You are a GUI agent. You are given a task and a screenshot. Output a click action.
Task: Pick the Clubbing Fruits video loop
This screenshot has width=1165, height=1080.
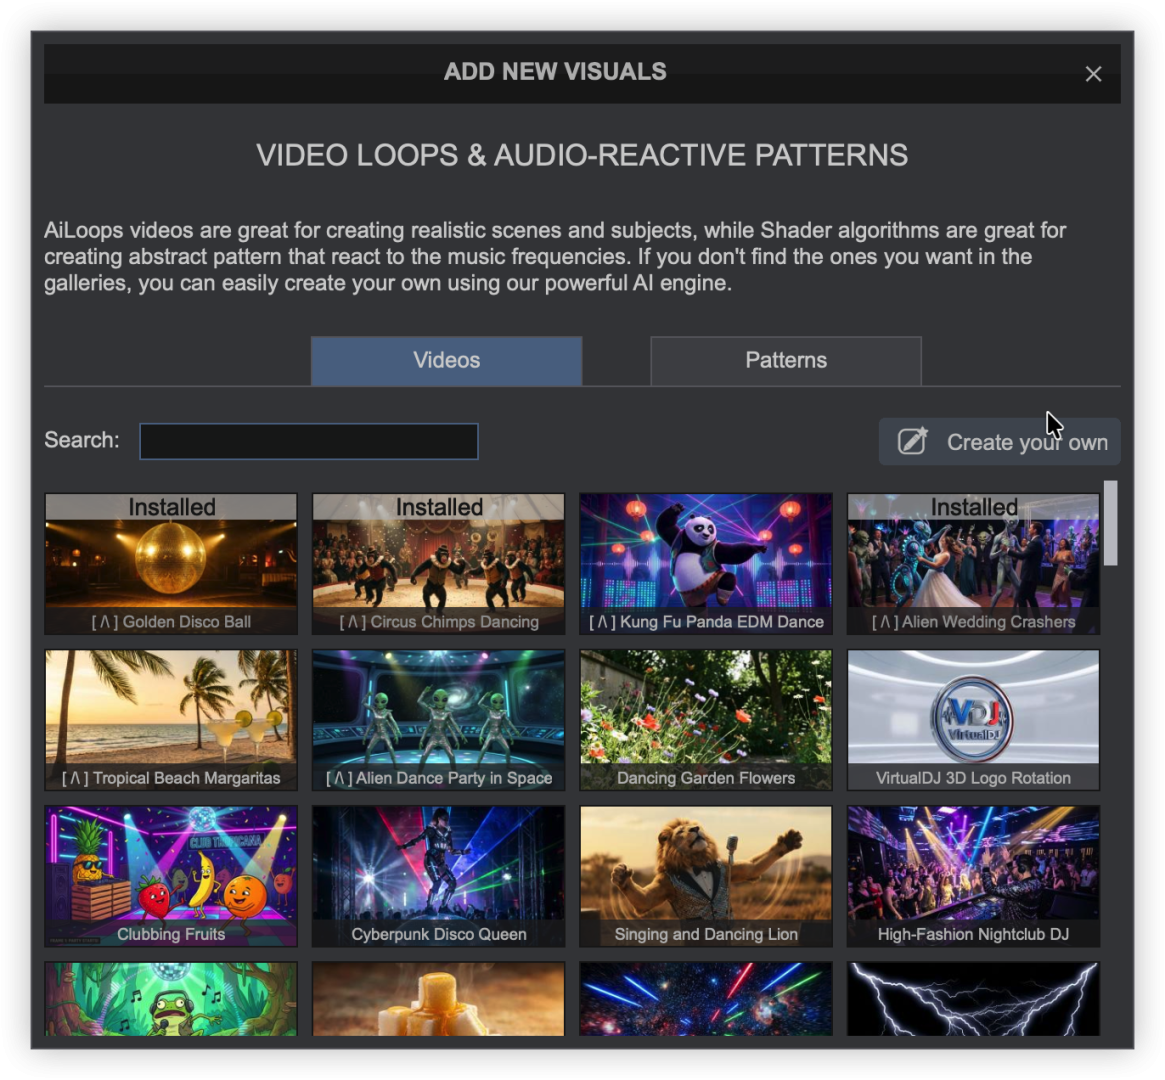(x=171, y=876)
